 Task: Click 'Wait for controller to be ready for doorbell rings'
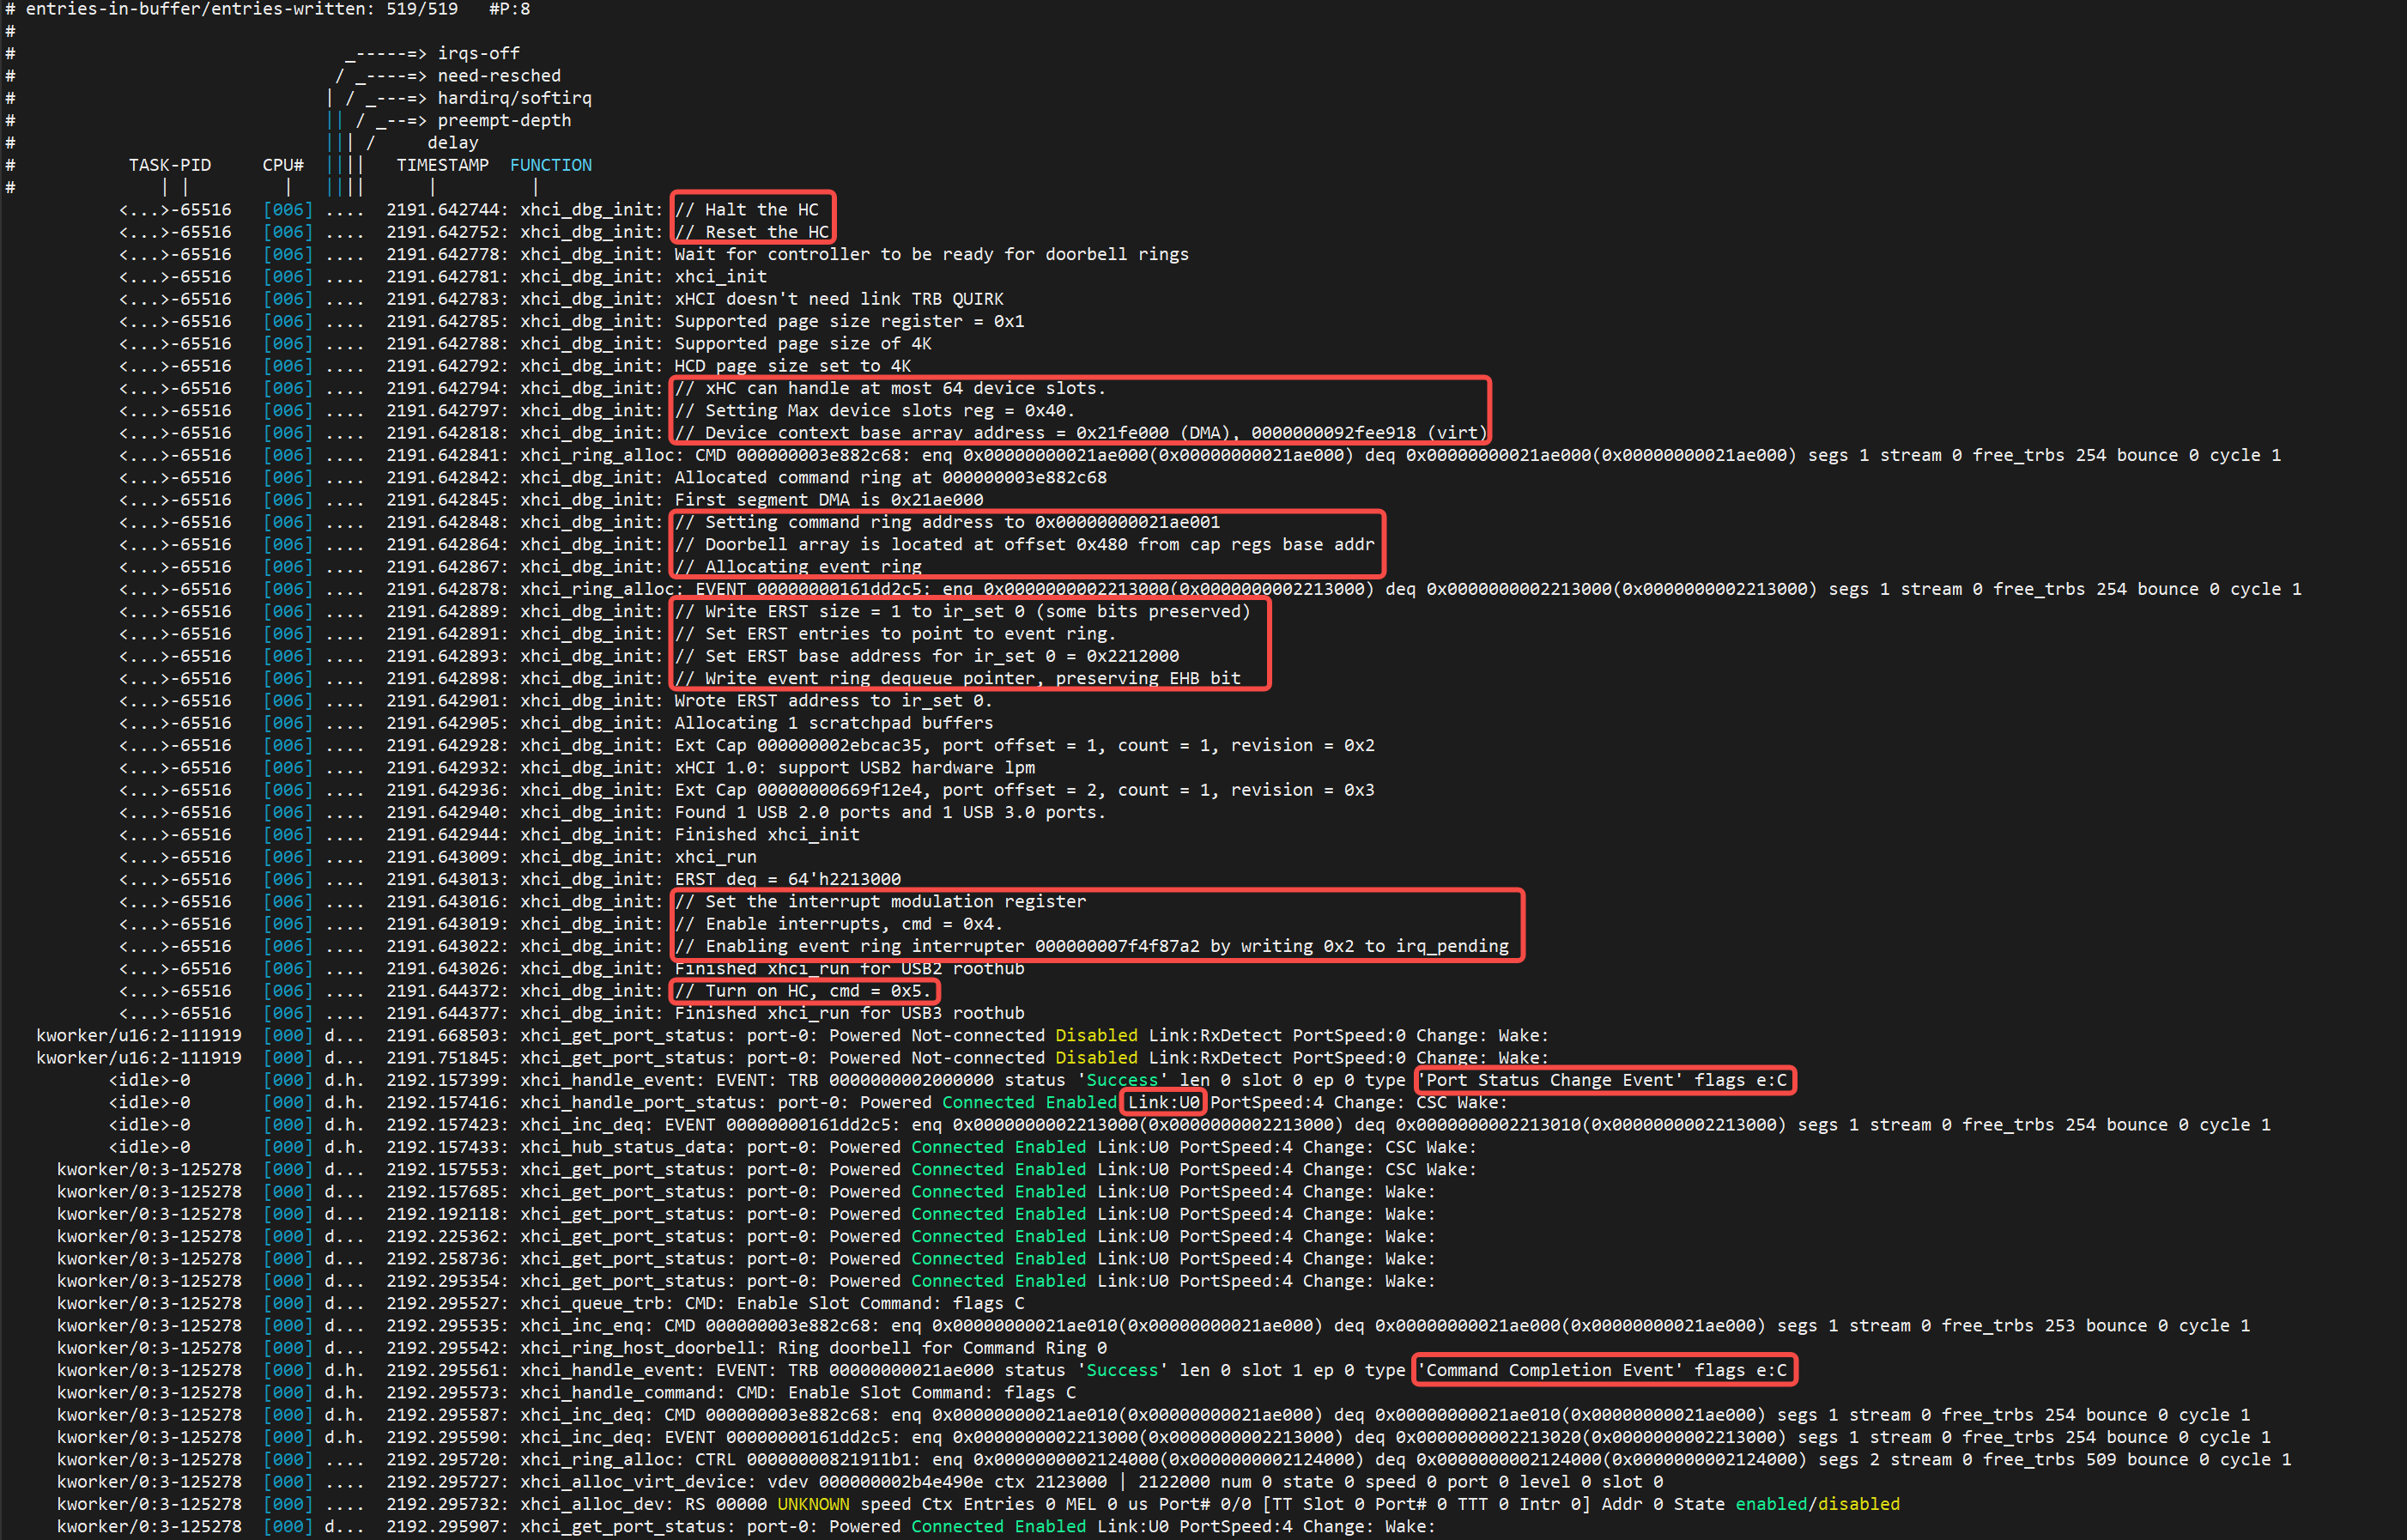coord(931,254)
